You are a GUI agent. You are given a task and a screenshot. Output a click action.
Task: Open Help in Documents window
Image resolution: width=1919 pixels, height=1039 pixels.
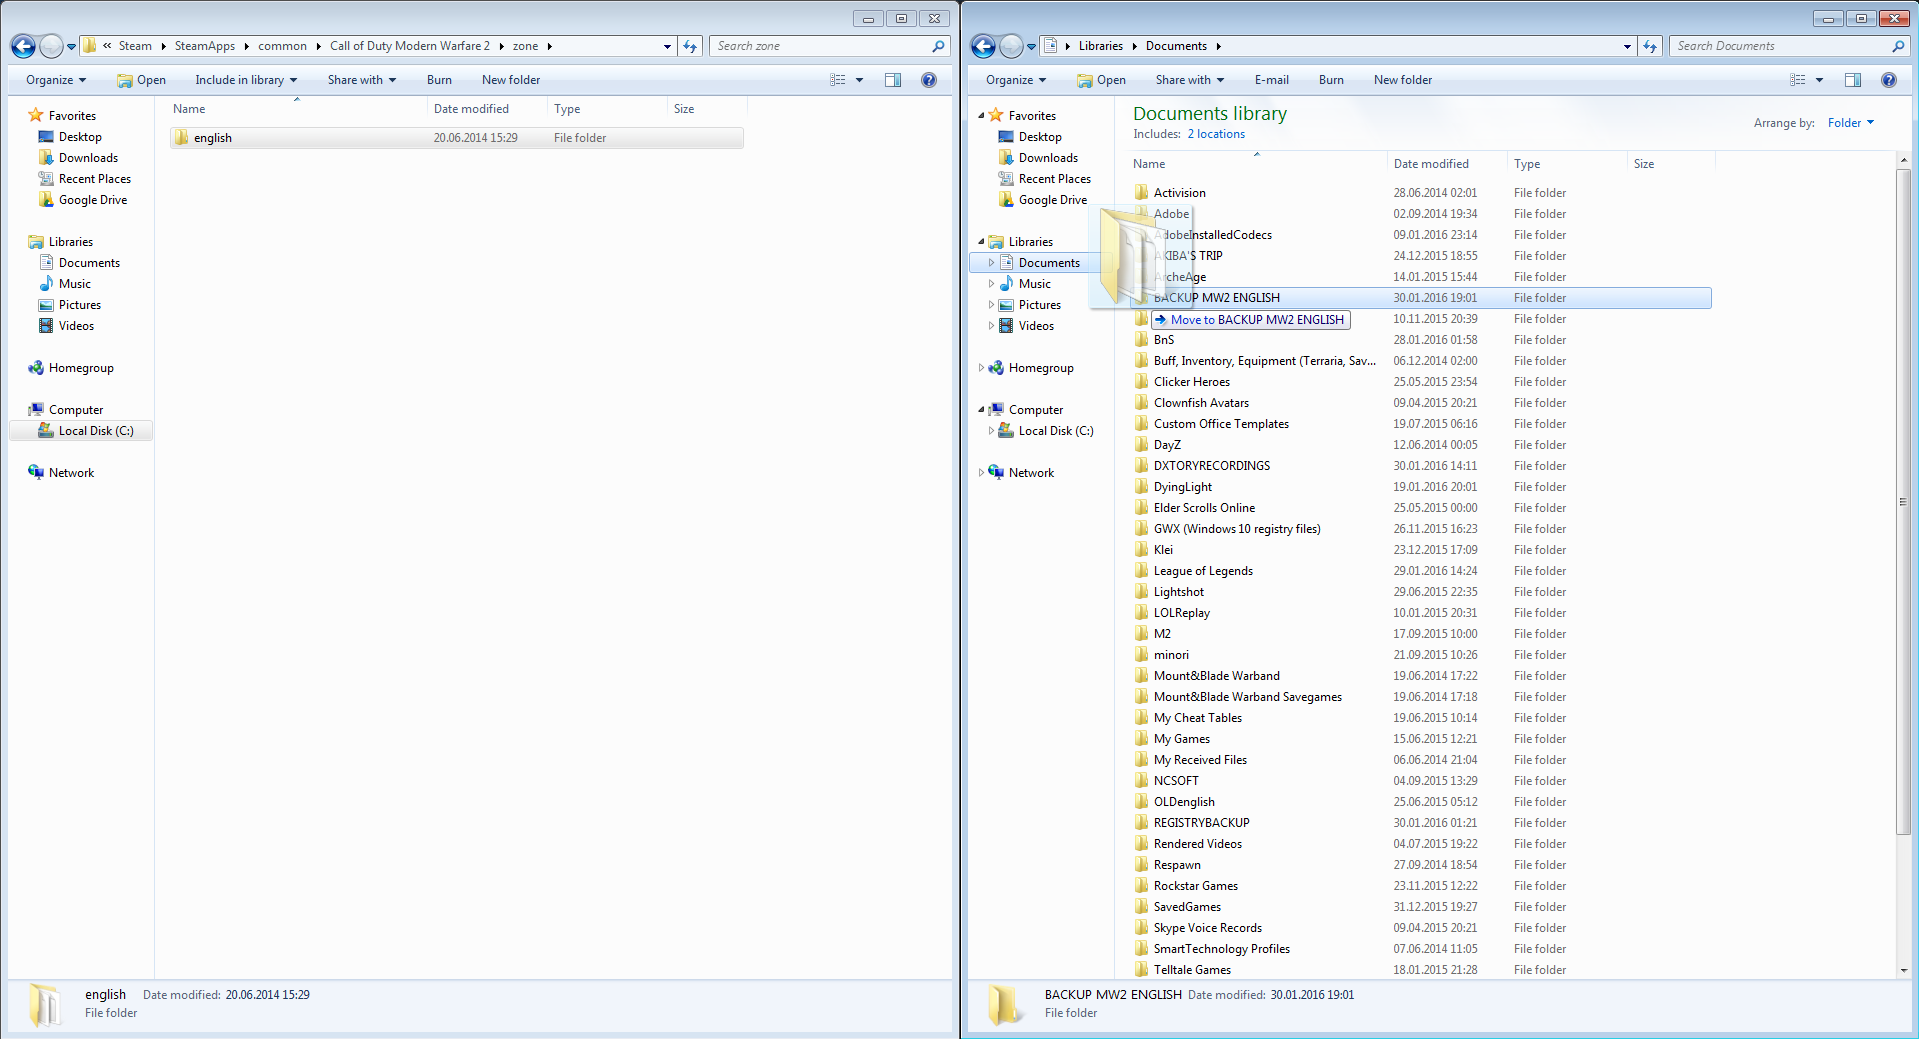(1889, 80)
